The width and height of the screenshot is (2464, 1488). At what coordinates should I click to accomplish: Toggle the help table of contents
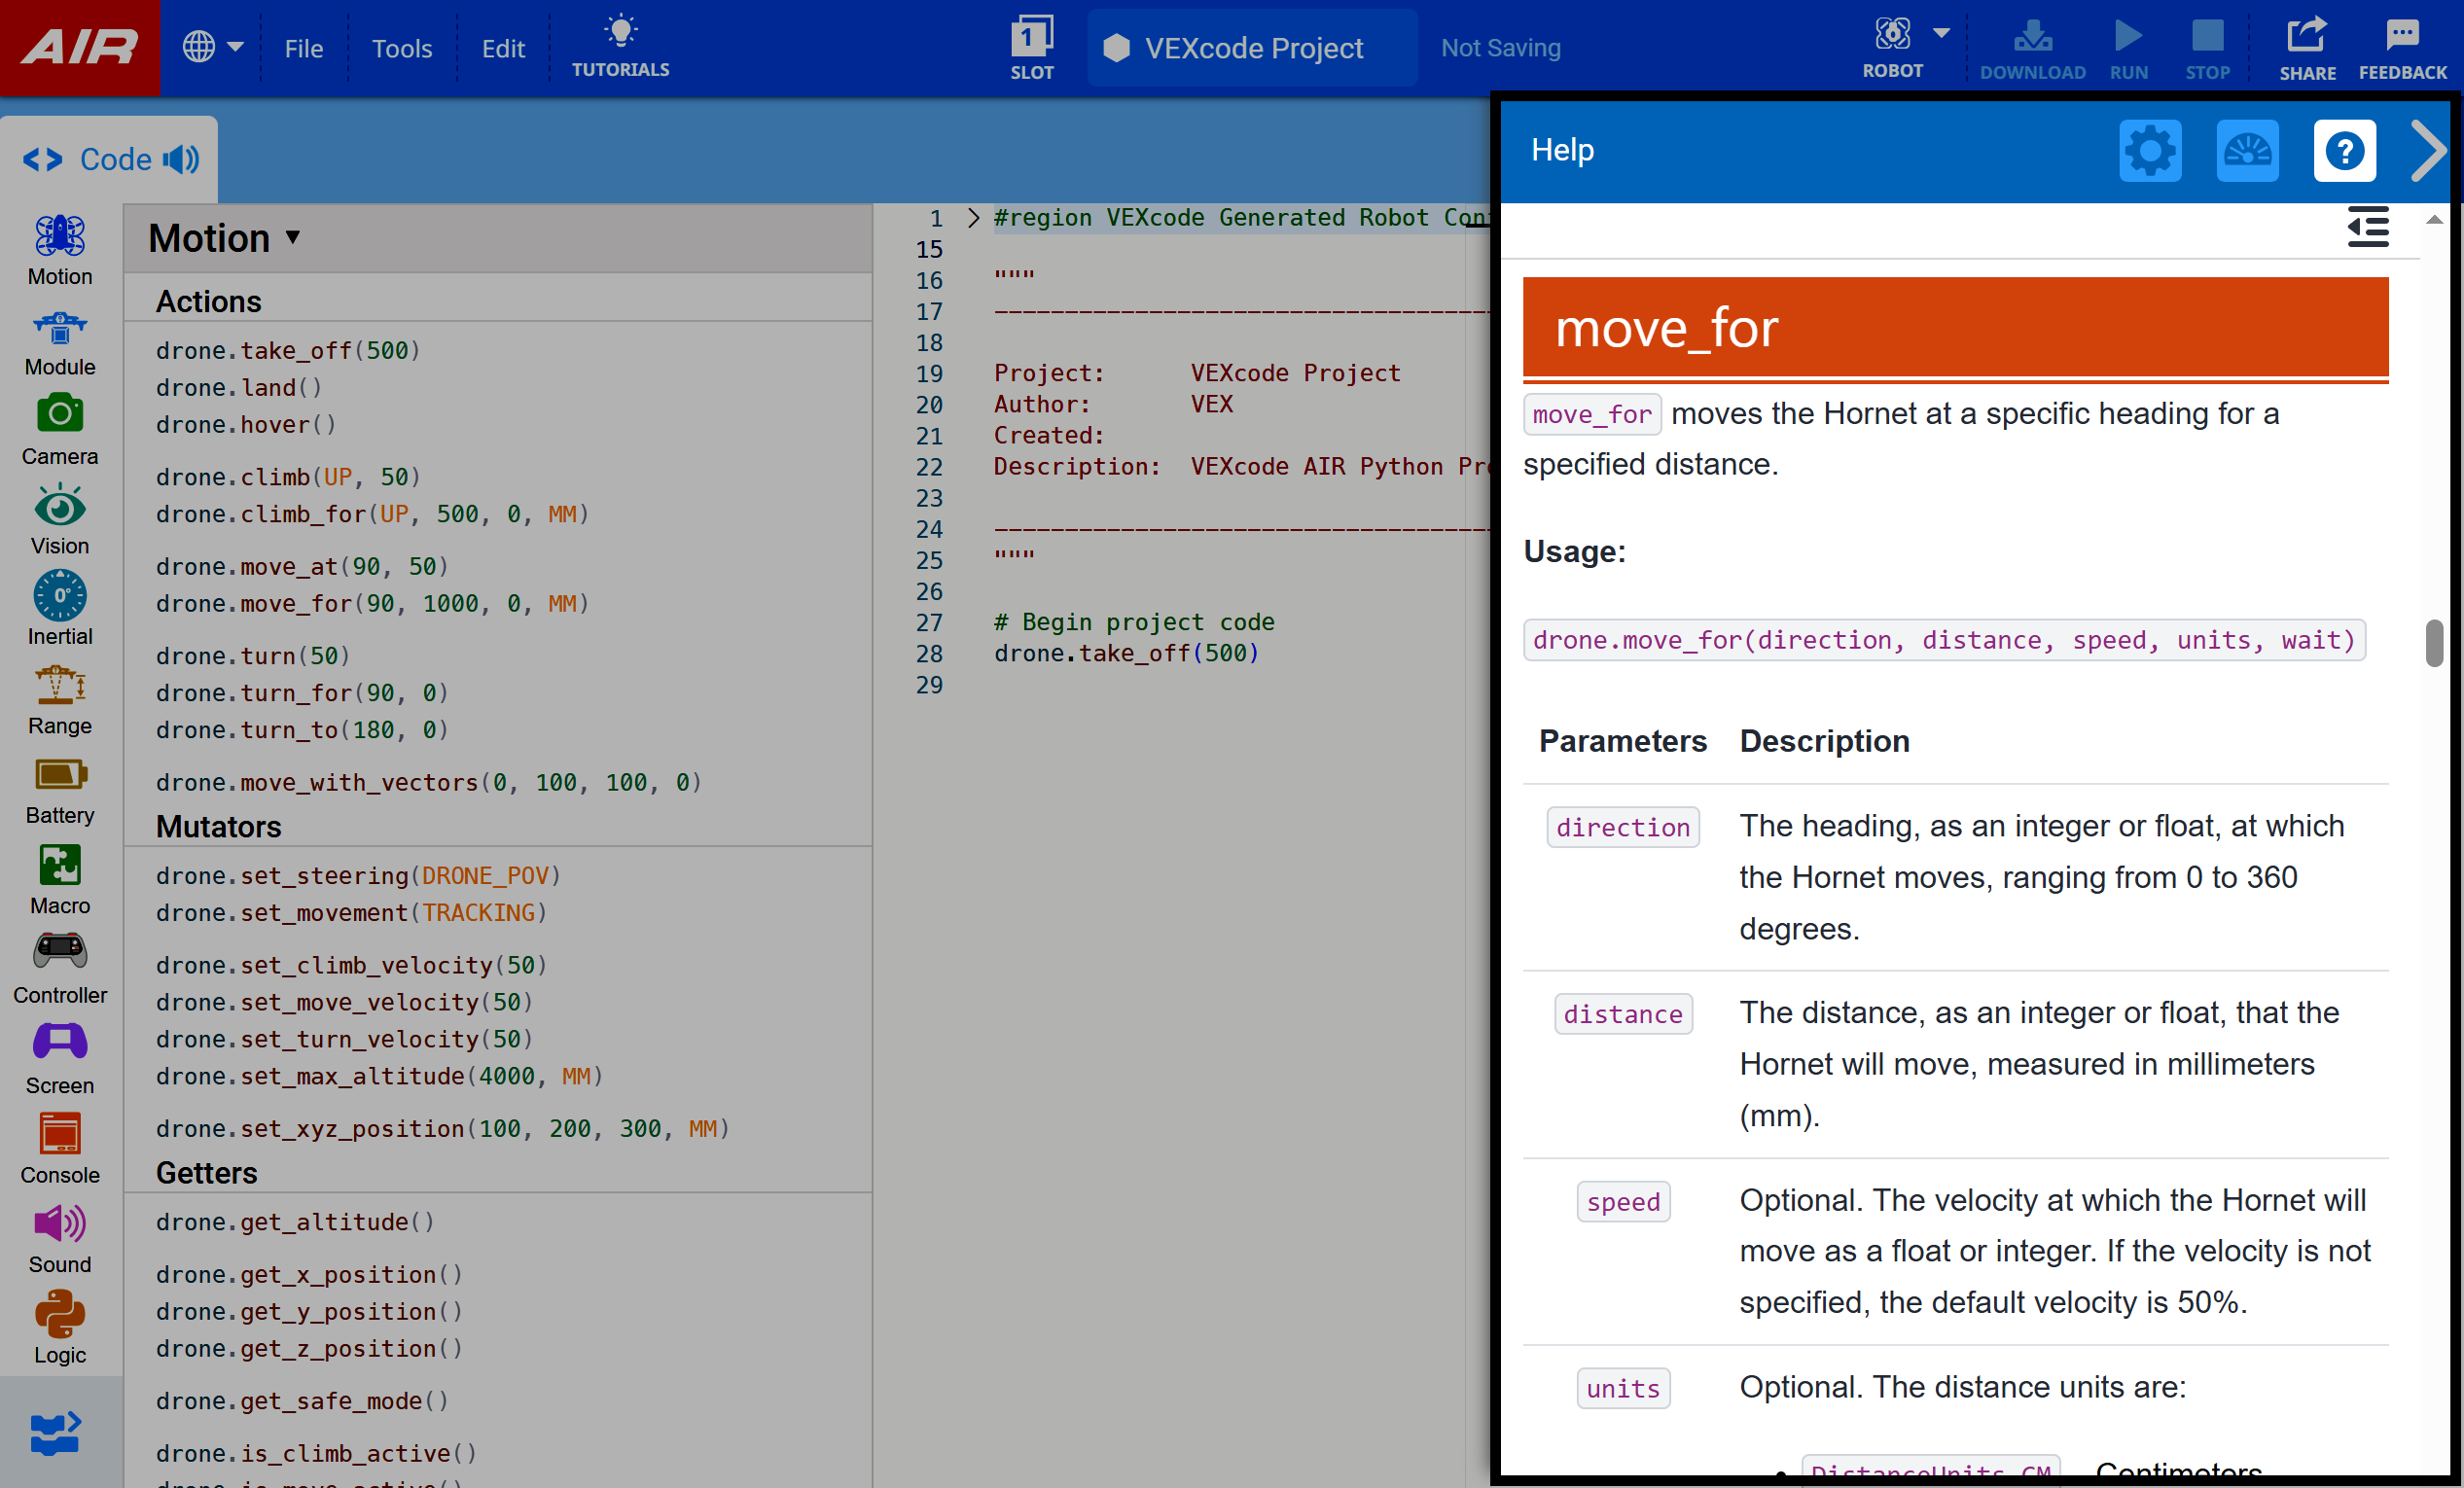2367,227
